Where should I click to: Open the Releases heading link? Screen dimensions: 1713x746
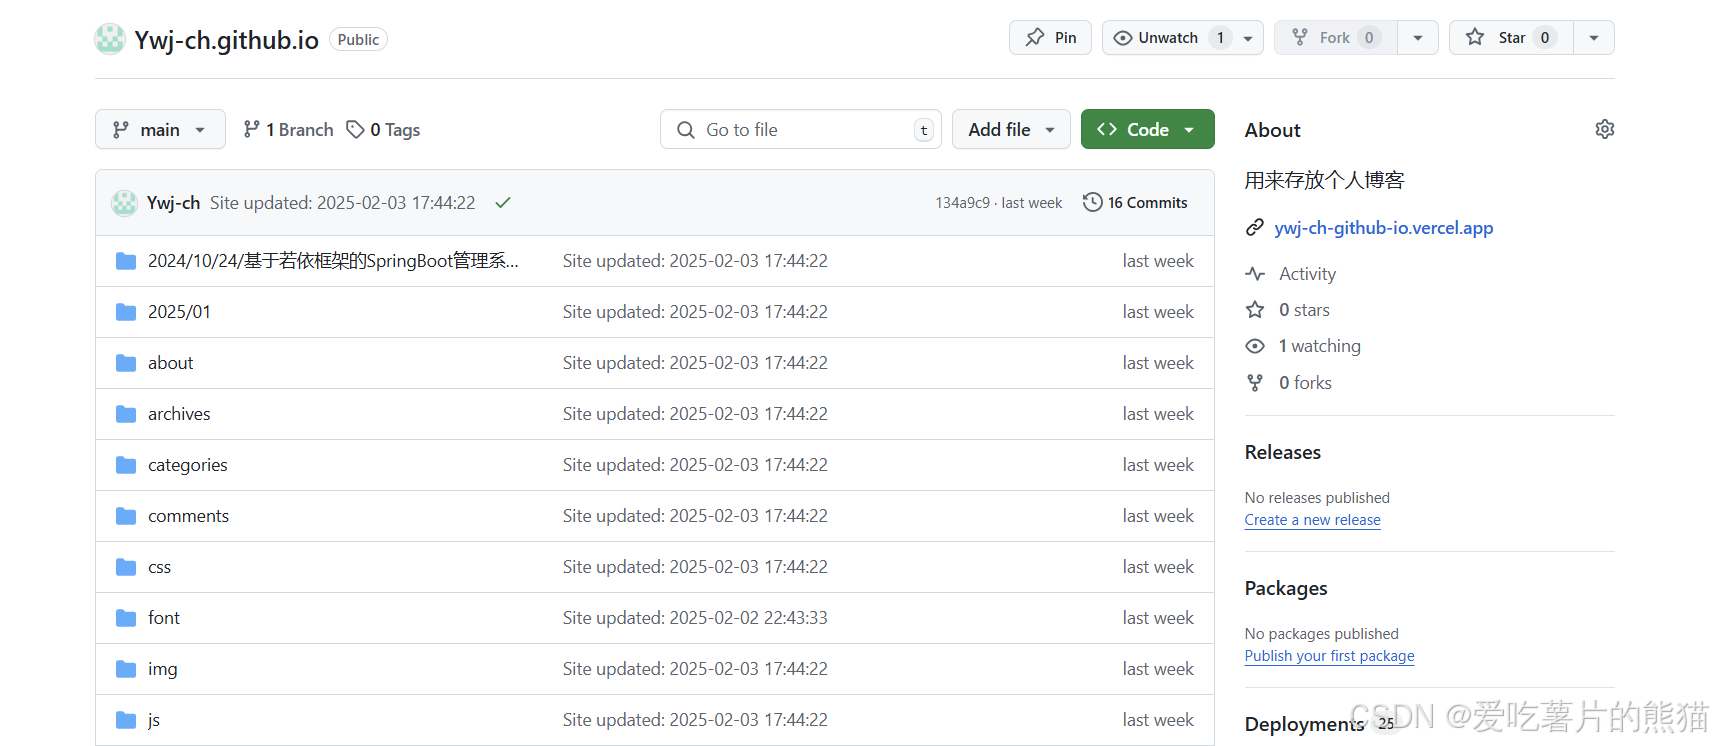coord(1283,452)
